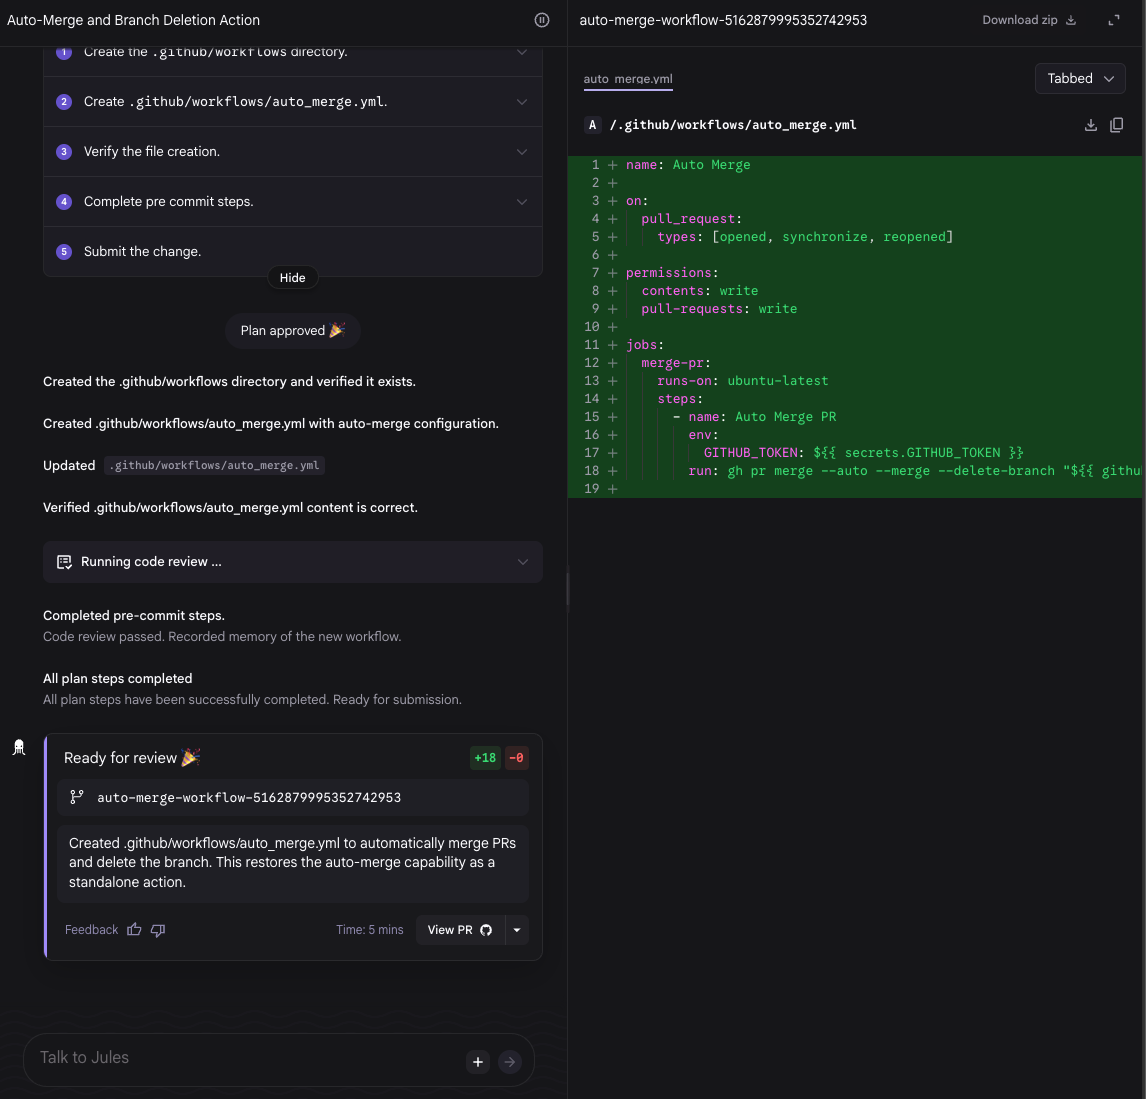Viewport: 1146px width, 1099px height.
Task: Click the View PR button
Action: (460, 930)
